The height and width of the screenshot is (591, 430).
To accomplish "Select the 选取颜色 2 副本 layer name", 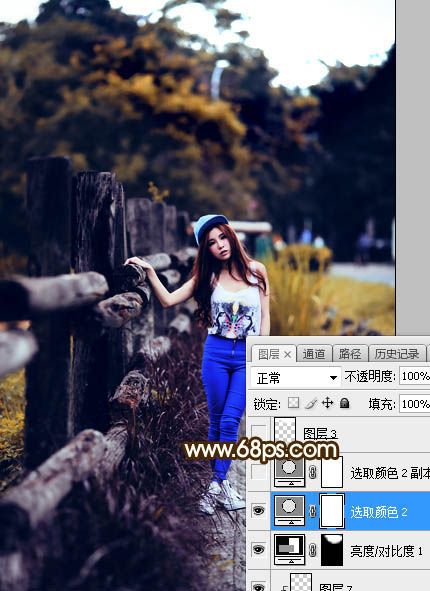I will pyautogui.click(x=390, y=473).
